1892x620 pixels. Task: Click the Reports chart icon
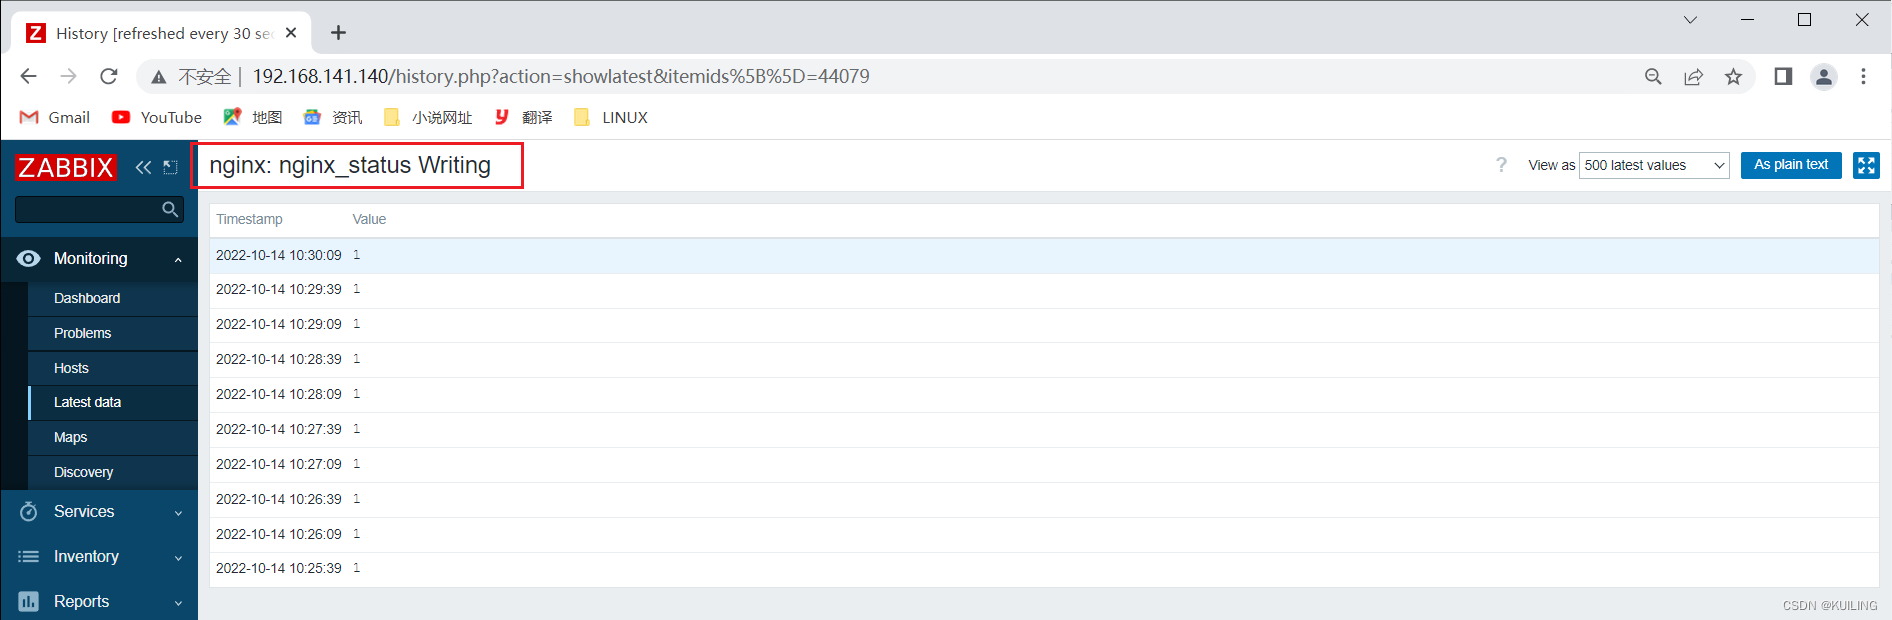(x=29, y=601)
